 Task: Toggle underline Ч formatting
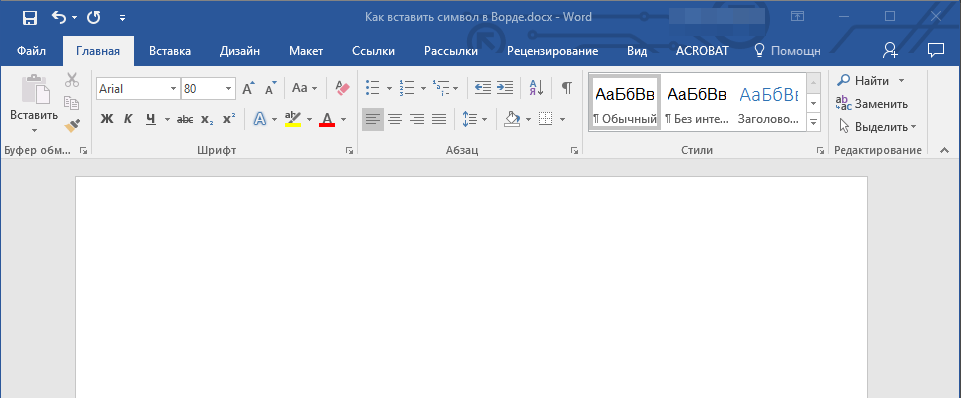[x=151, y=119]
